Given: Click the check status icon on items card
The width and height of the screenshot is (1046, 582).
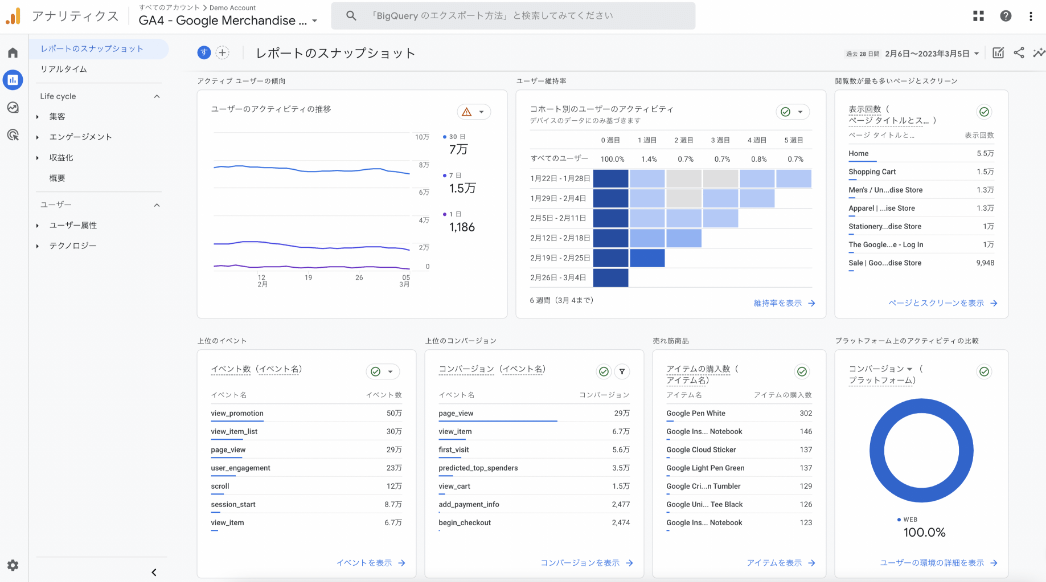Looking at the screenshot, I should (802, 372).
